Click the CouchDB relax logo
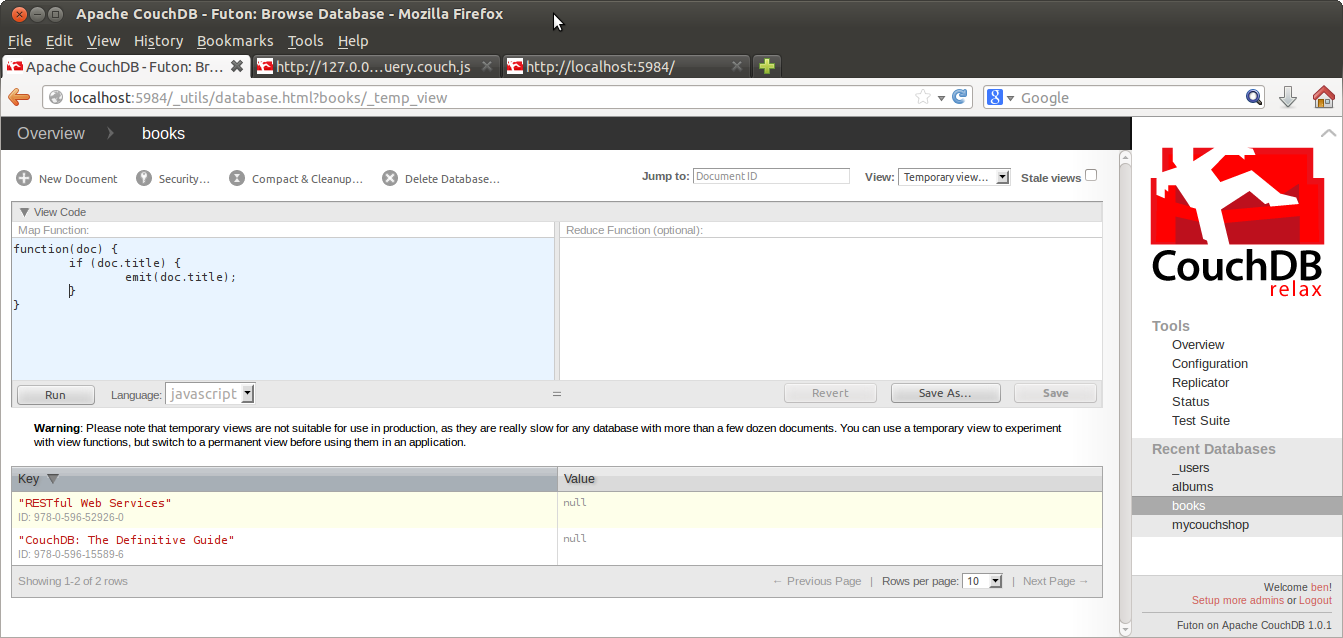Screen dimensions: 1343x638 (x=1237, y=222)
